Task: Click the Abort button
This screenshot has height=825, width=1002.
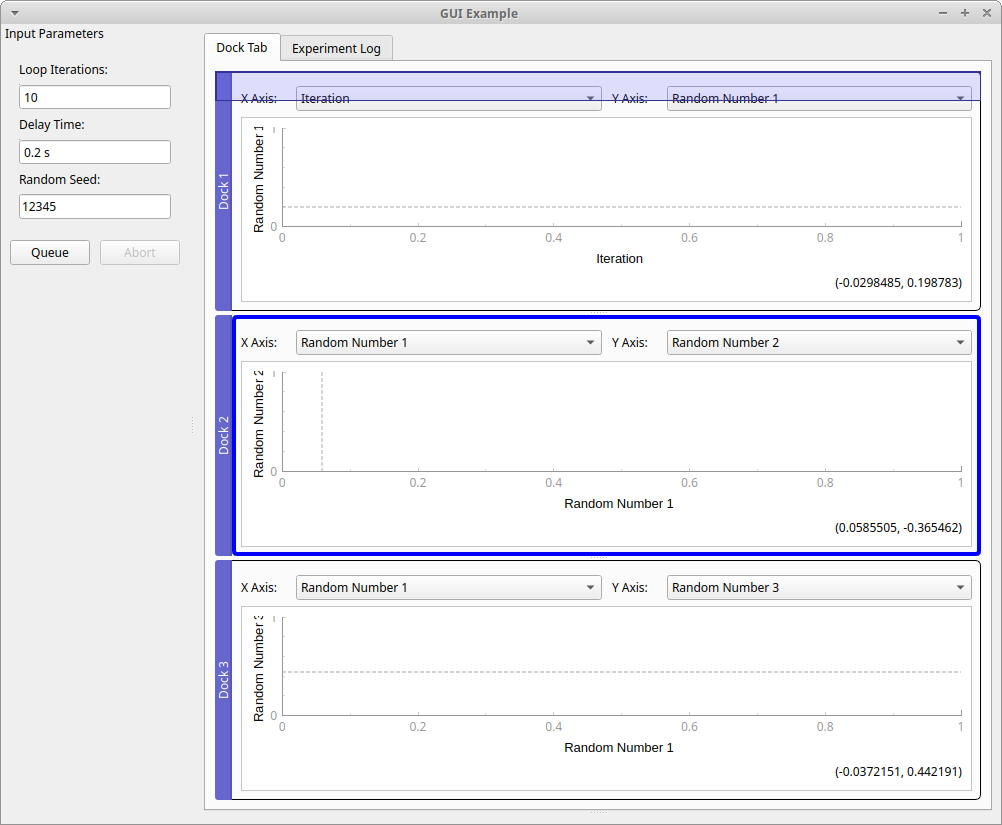Action: click(x=140, y=252)
